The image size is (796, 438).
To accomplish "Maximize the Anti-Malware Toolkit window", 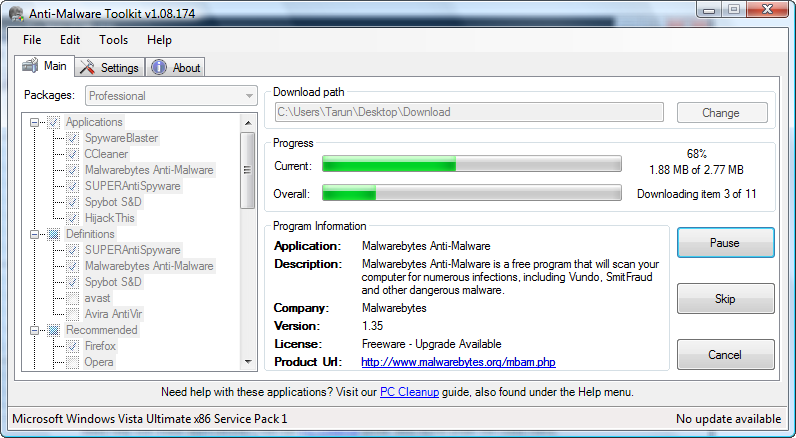I will [x=734, y=9].
